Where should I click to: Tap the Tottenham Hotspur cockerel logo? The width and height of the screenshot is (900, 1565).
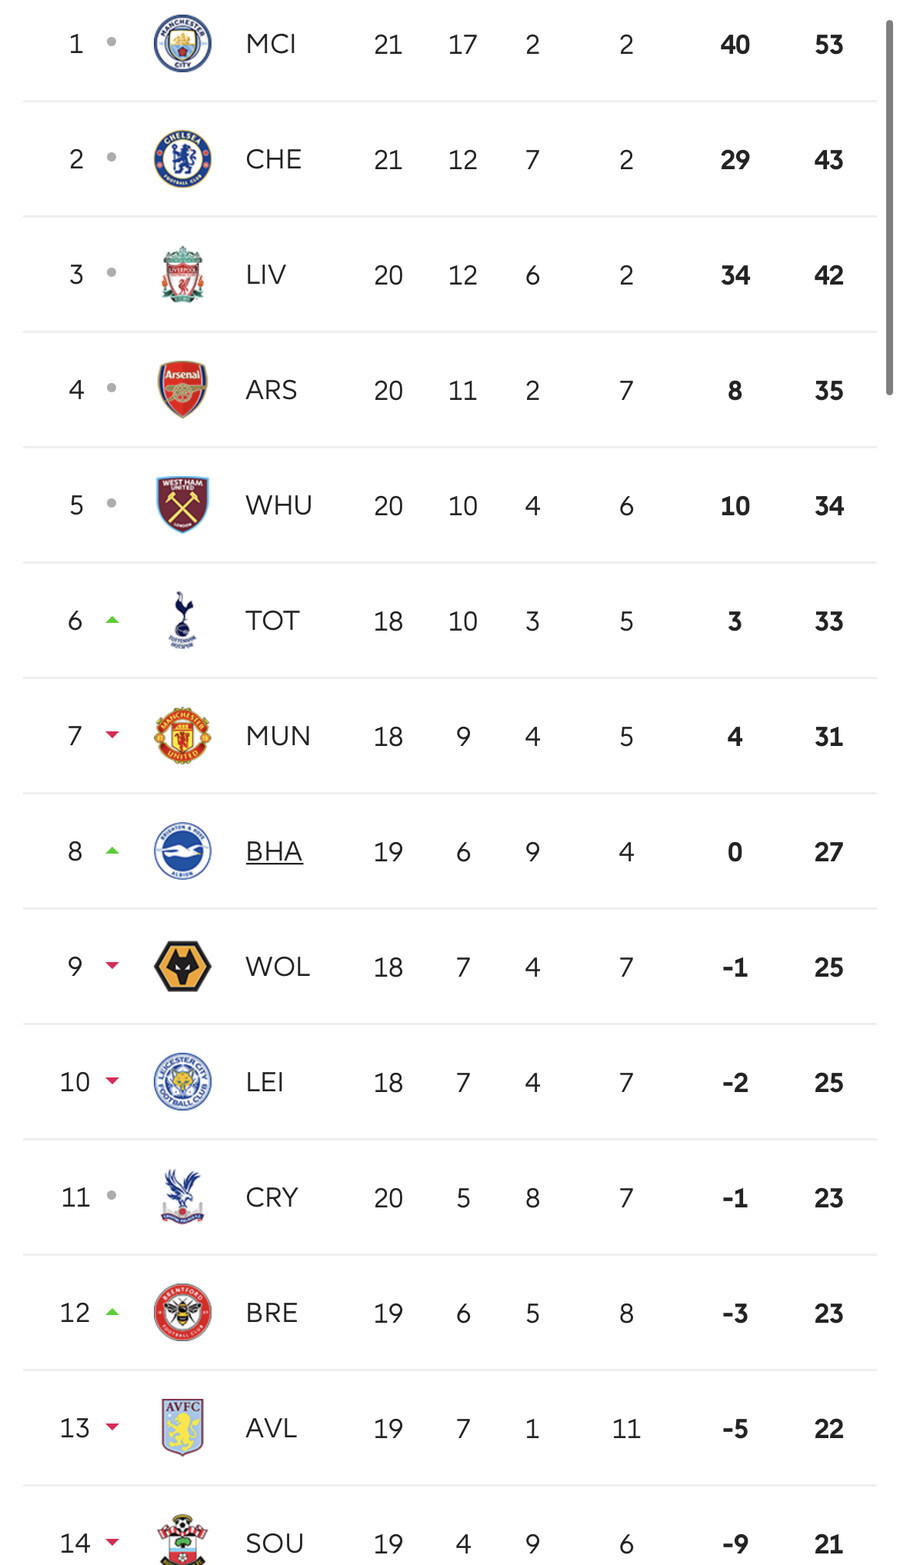[182, 620]
